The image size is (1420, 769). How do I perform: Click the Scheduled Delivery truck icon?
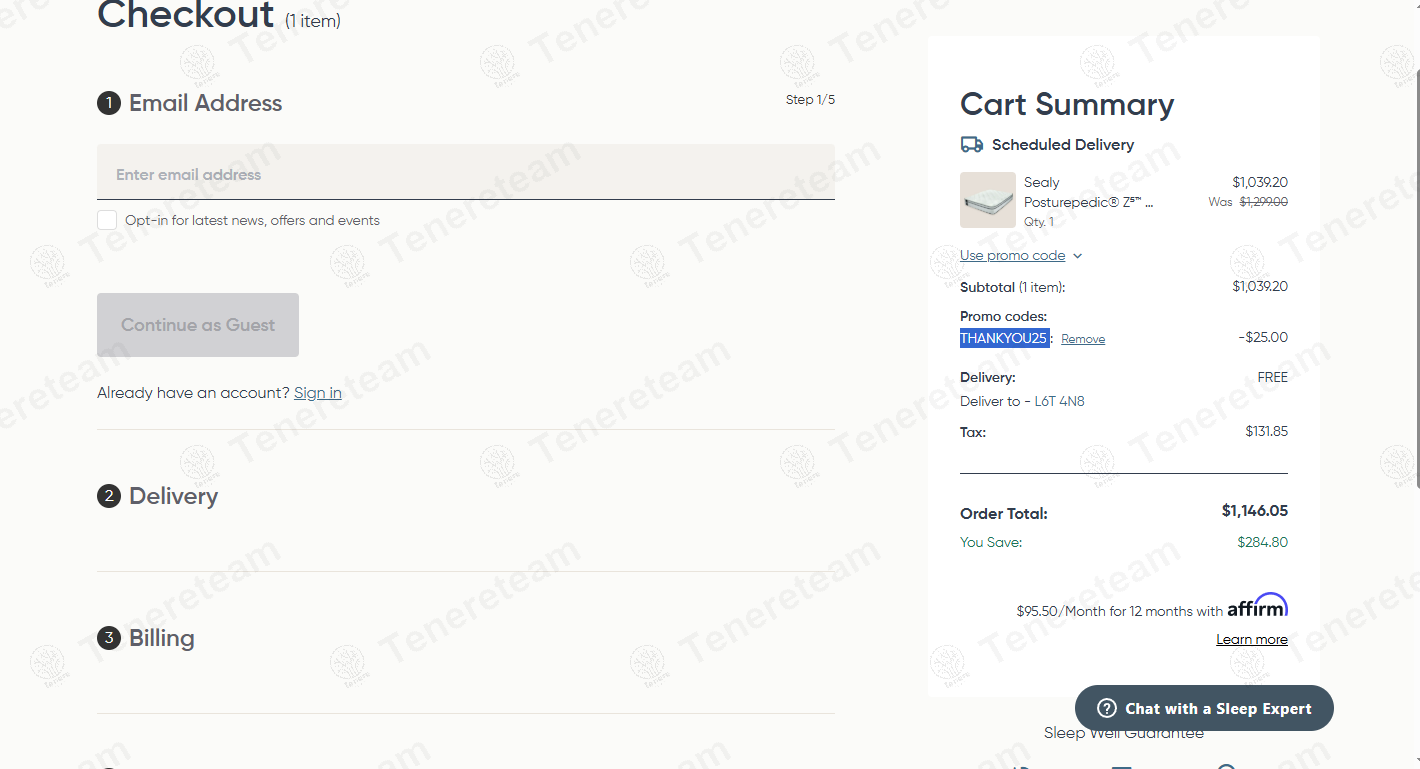[x=971, y=145]
